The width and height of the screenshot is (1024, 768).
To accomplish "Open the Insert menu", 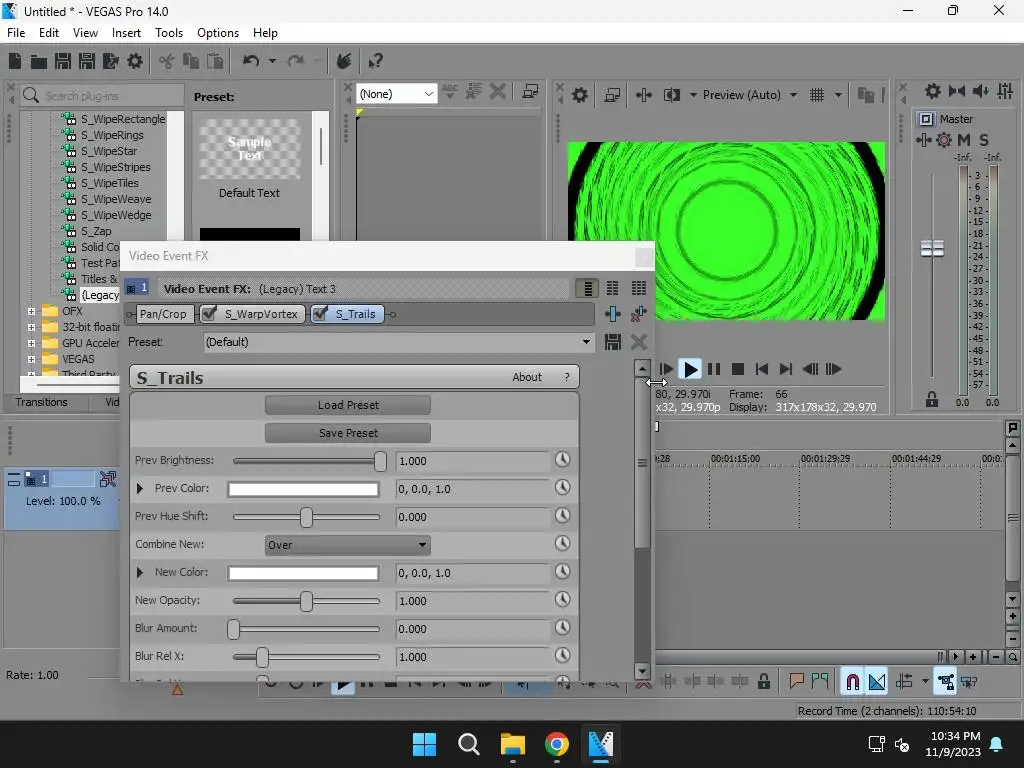I will pos(126,33).
